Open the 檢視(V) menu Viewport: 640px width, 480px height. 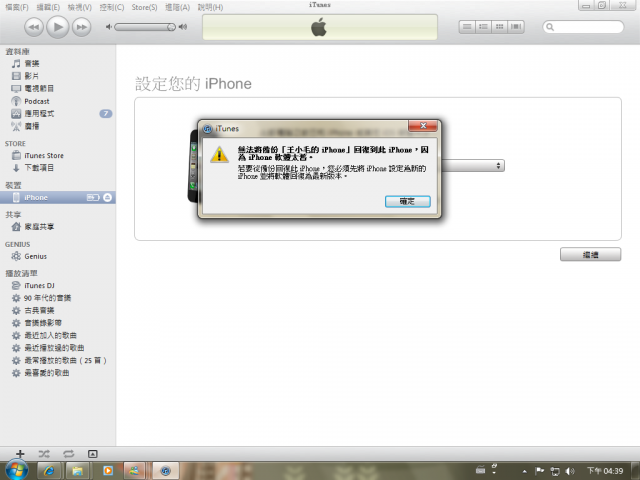[x=80, y=7]
